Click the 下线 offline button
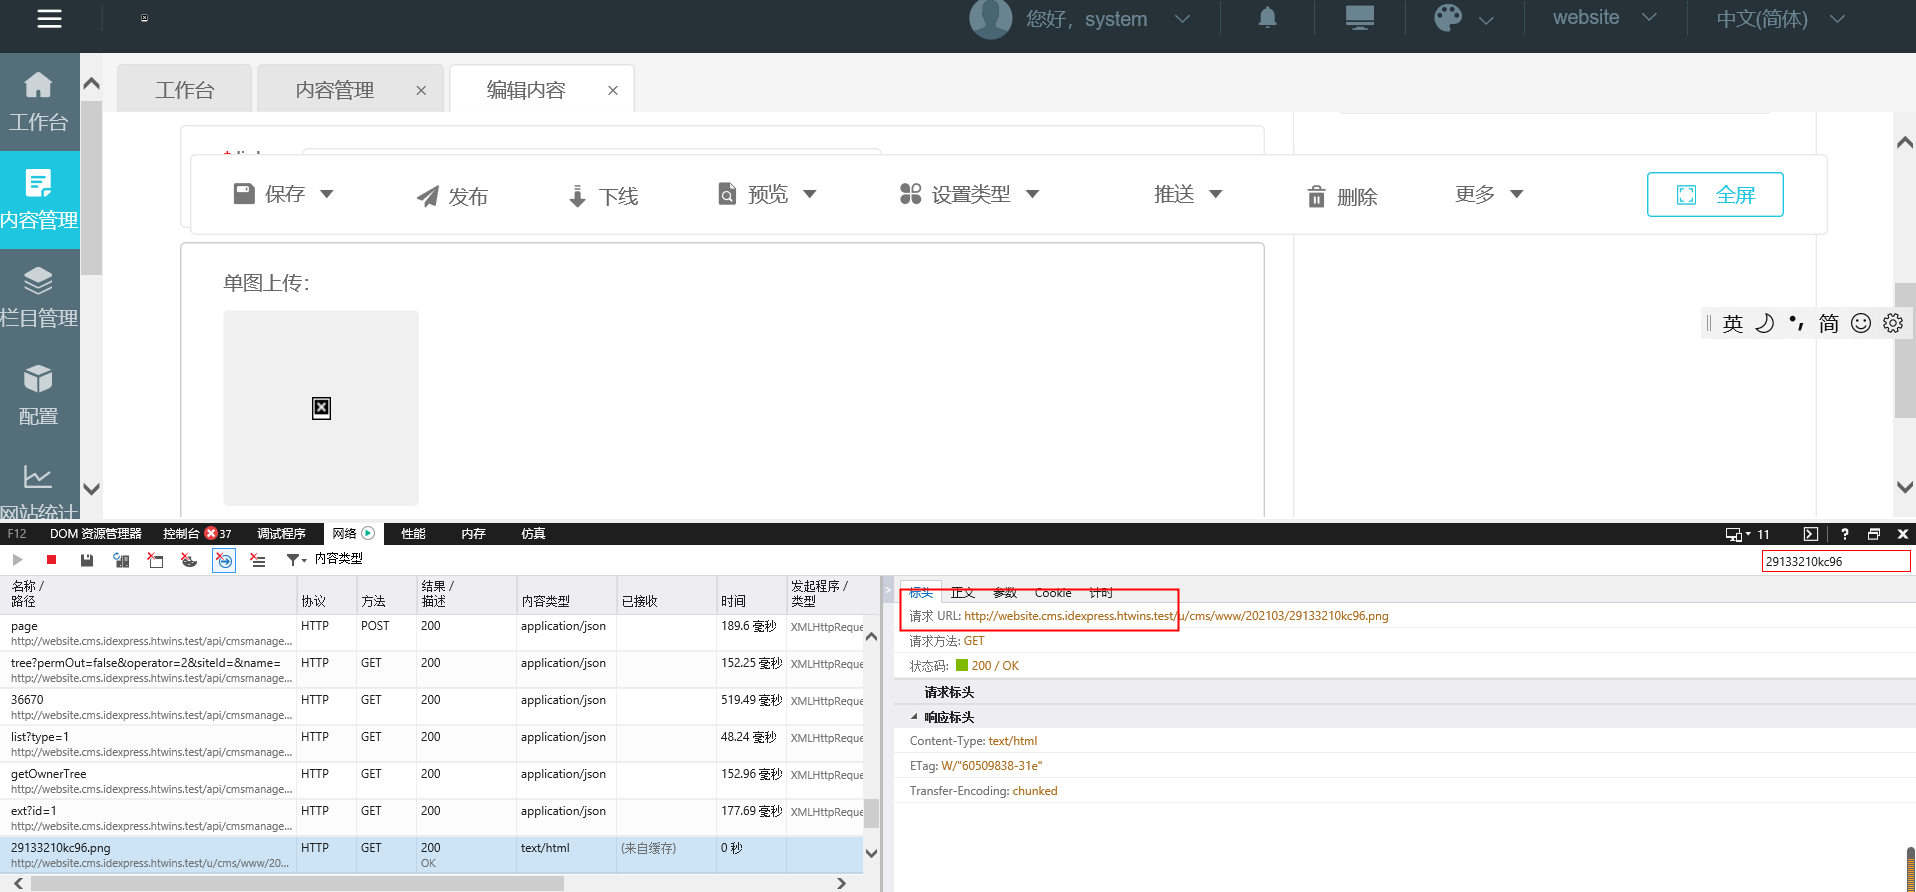1916x892 pixels. point(603,196)
